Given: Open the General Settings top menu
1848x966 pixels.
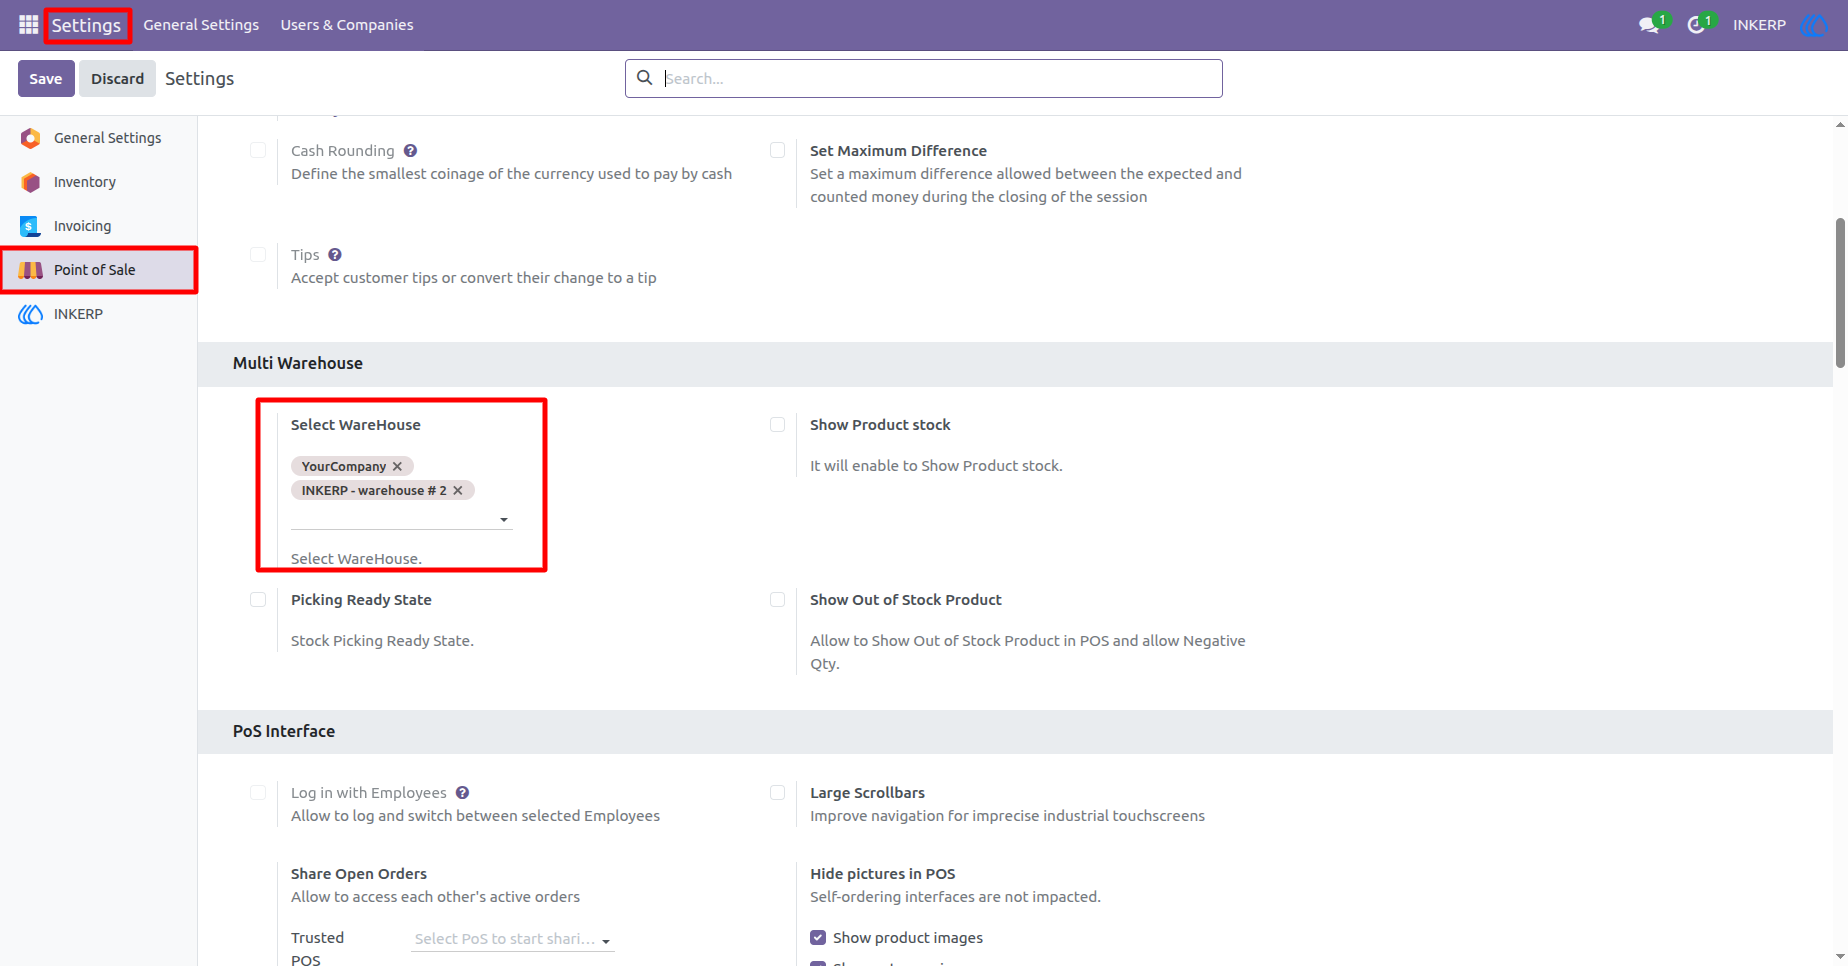Looking at the screenshot, I should click(x=201, y=25).
